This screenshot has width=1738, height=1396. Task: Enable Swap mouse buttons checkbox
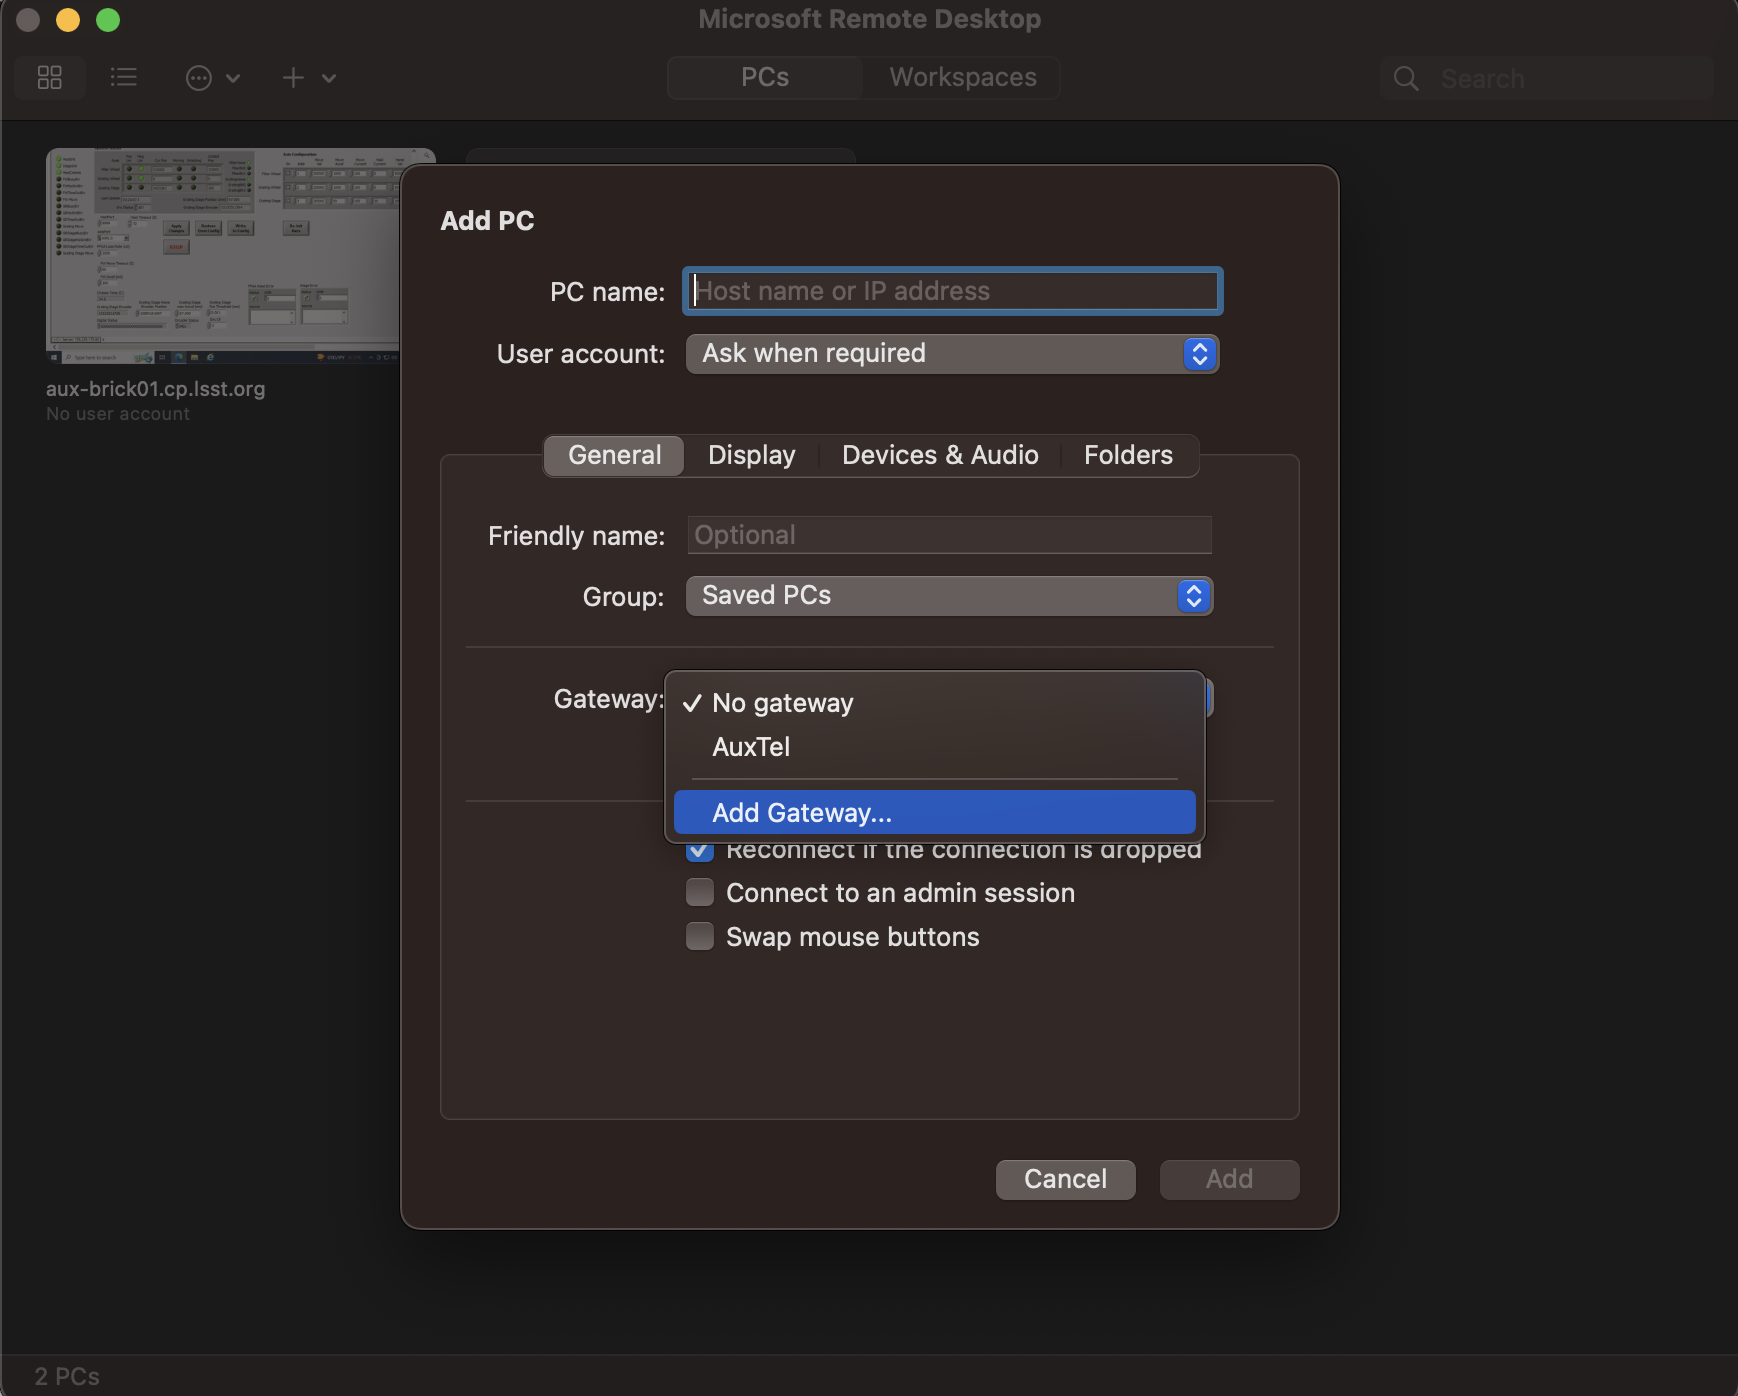700,936
